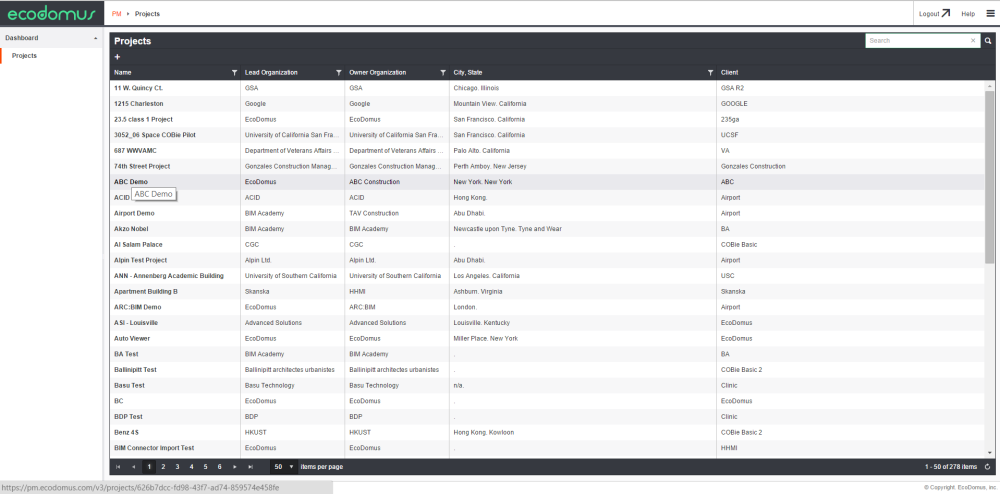This screenshot has height=494, width=1000.
Task: Refresh the projects grid
Action: pyautogui.click(x=987, y=467)
